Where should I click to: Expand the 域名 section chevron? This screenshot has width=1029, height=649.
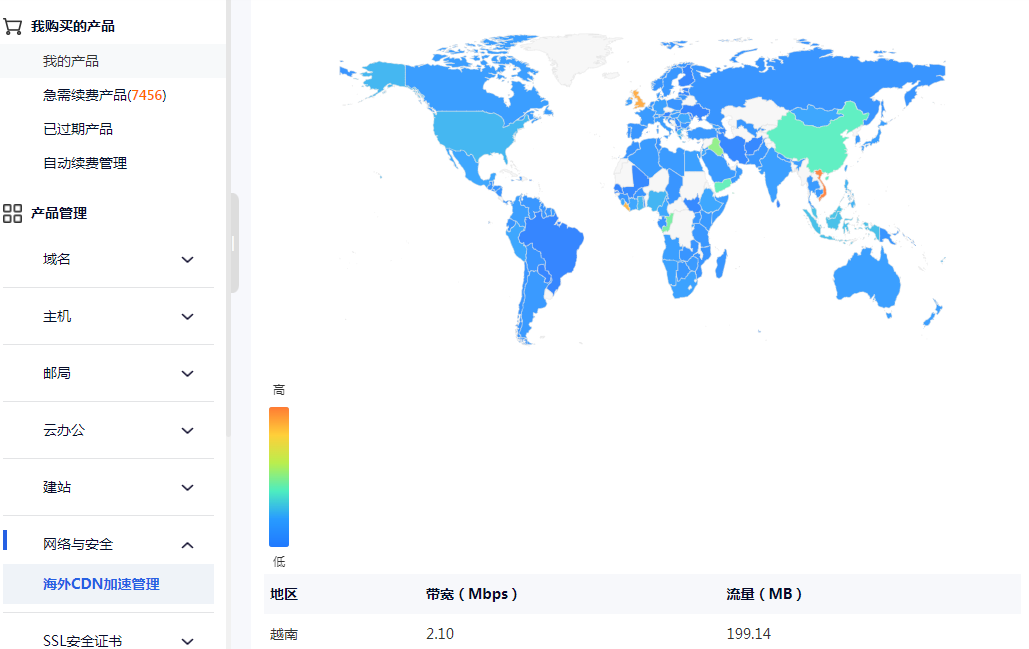pos(187,260)
